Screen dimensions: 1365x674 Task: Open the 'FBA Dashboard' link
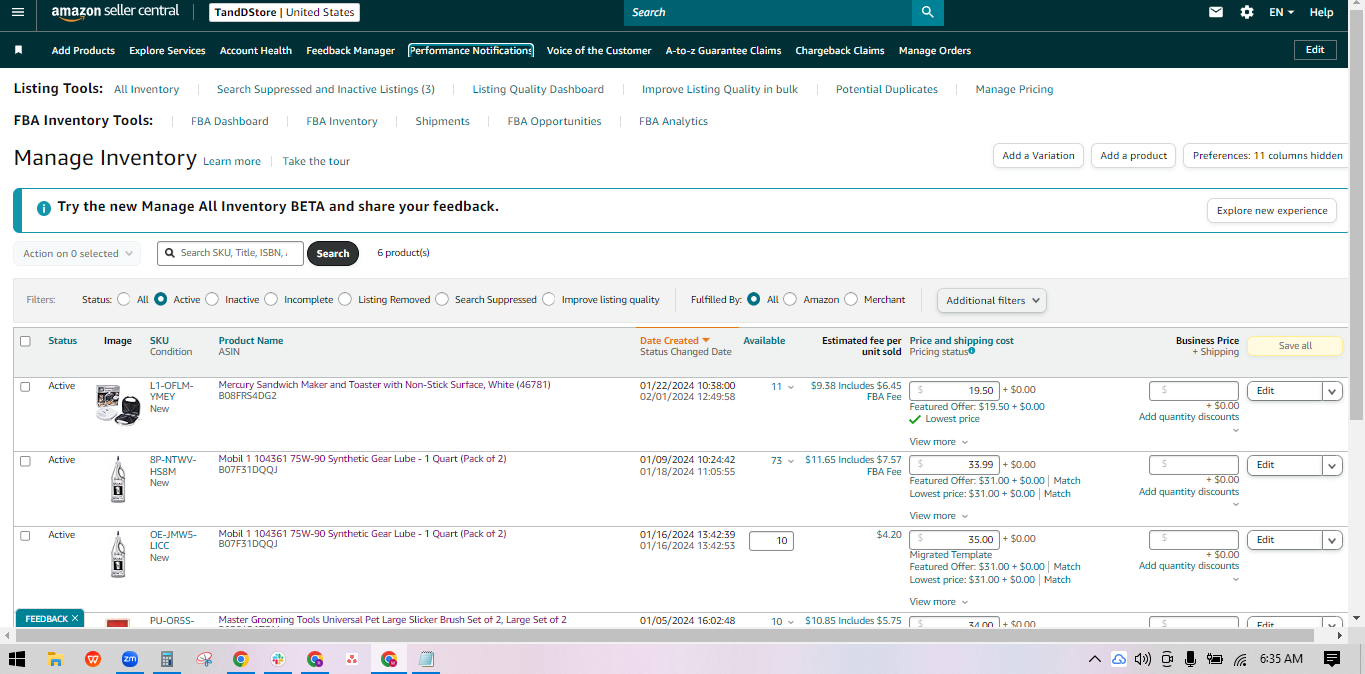coord(230,121)
